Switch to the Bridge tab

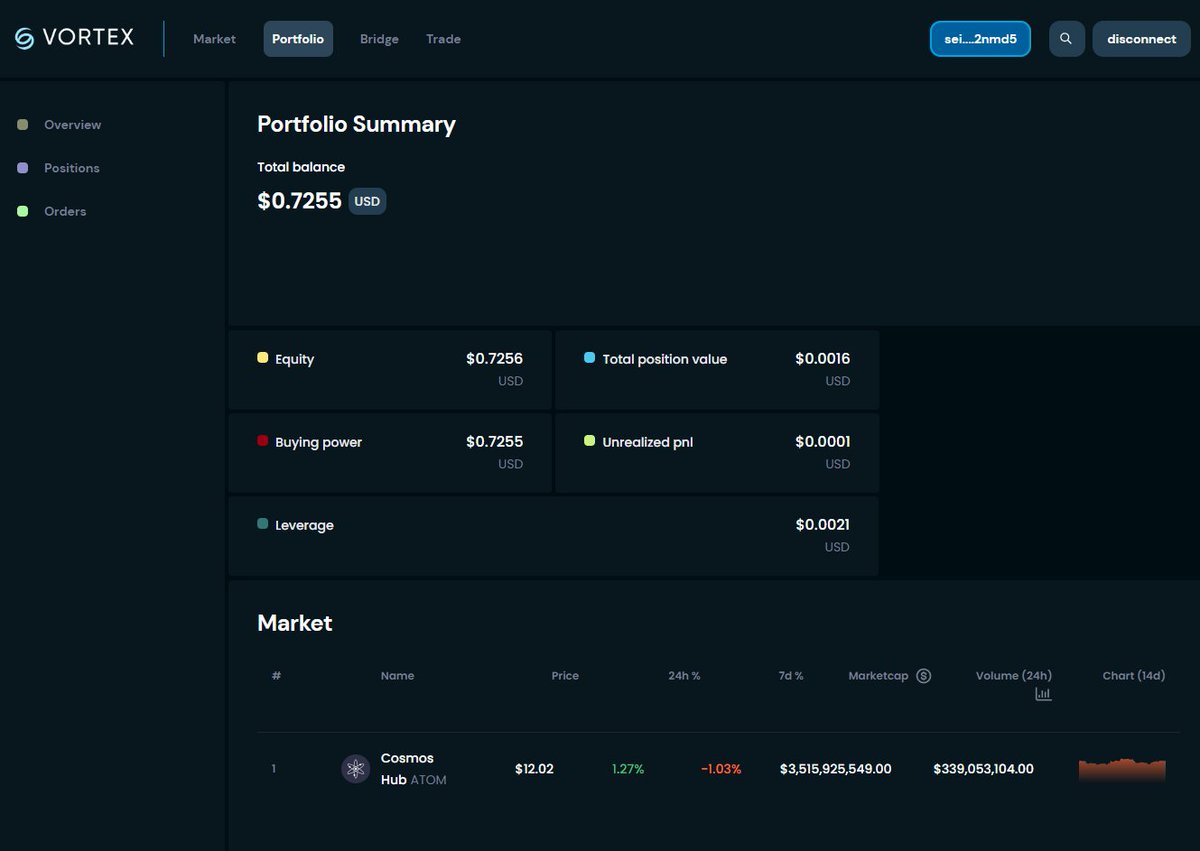[x=379, y=39]
